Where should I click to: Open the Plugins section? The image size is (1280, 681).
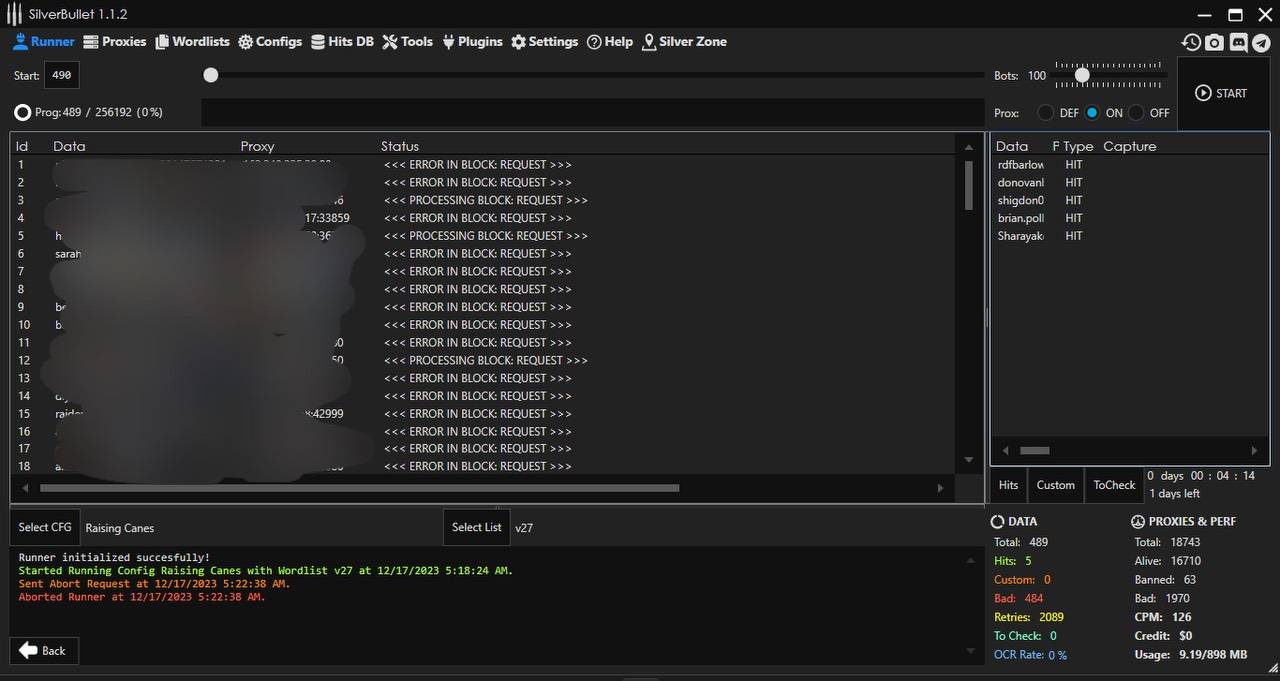472,42
